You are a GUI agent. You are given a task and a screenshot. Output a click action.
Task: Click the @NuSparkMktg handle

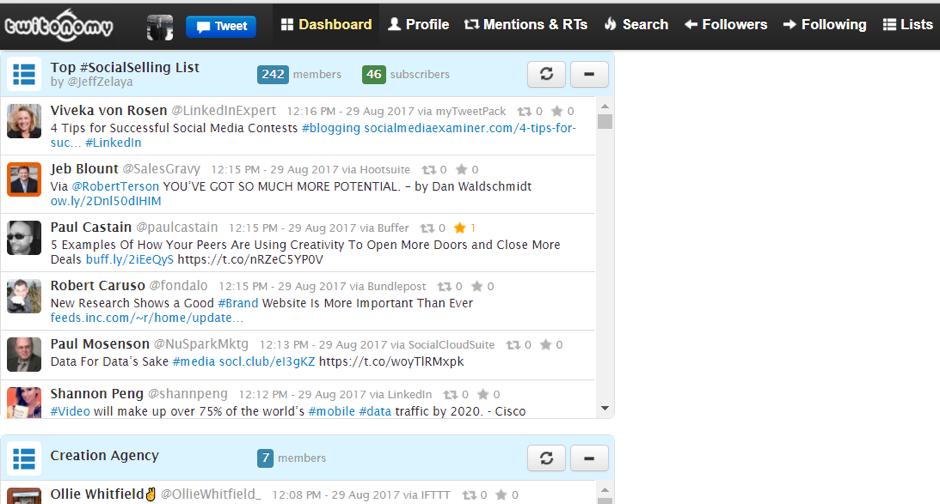(x=201, y=345)
